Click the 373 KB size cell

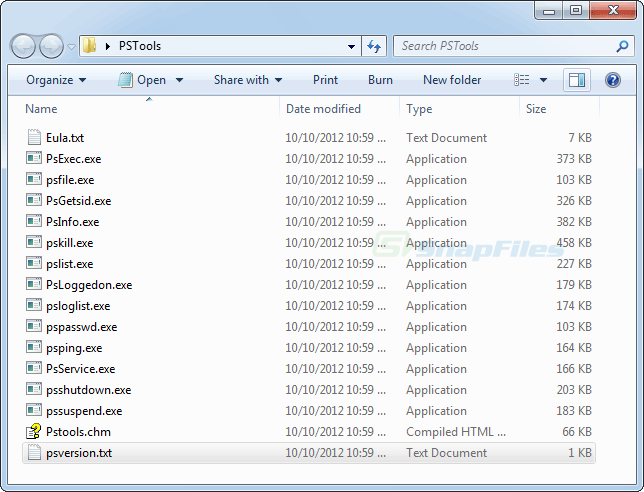[x=574, y=159]
